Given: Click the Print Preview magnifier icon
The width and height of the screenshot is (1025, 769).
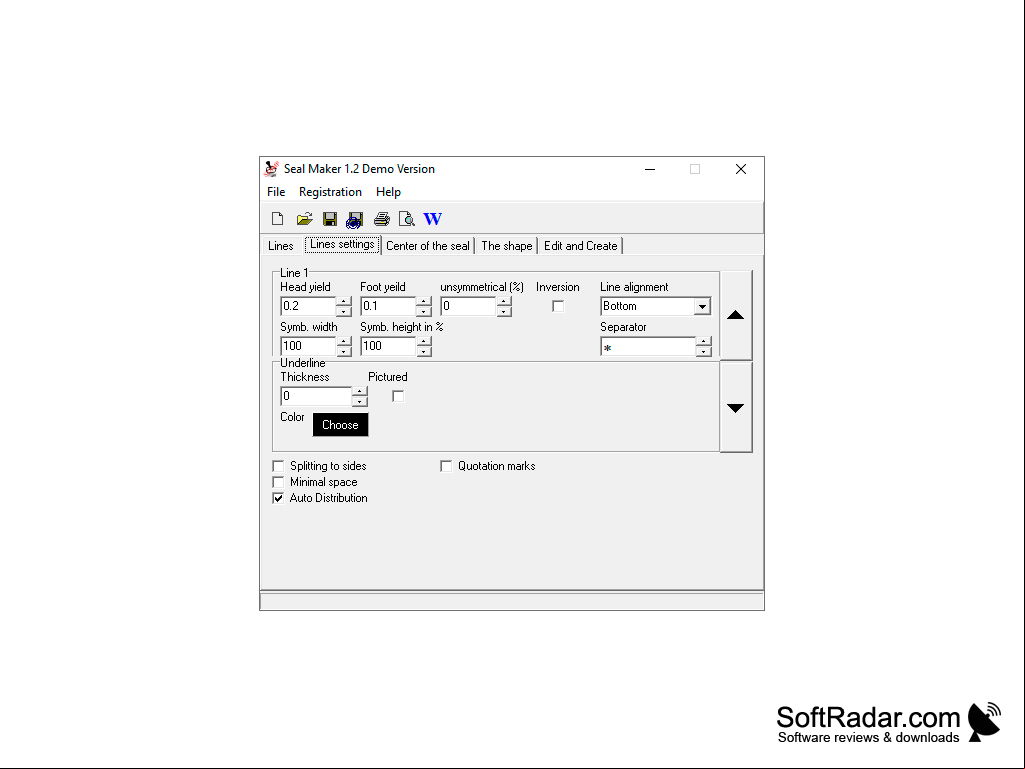Looking at the screenshot, I should [407, 219].
